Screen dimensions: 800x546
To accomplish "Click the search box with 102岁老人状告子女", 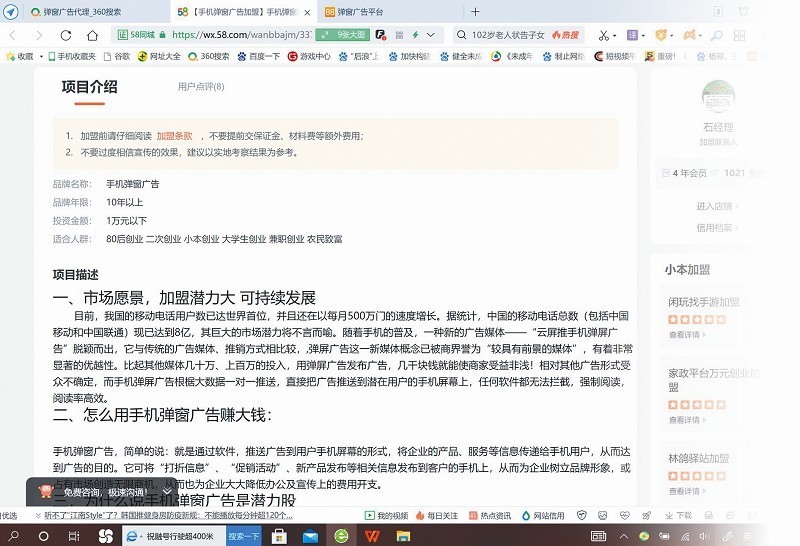I will coord(518,35).
